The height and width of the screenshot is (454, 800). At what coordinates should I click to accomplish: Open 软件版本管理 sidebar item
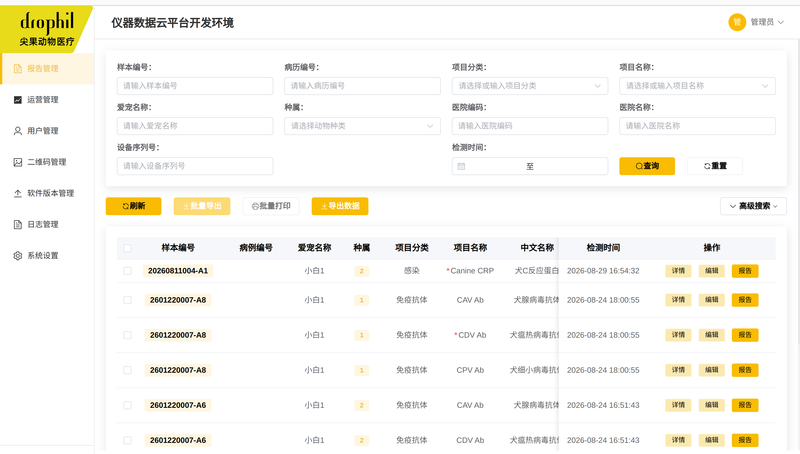[47, 193]
